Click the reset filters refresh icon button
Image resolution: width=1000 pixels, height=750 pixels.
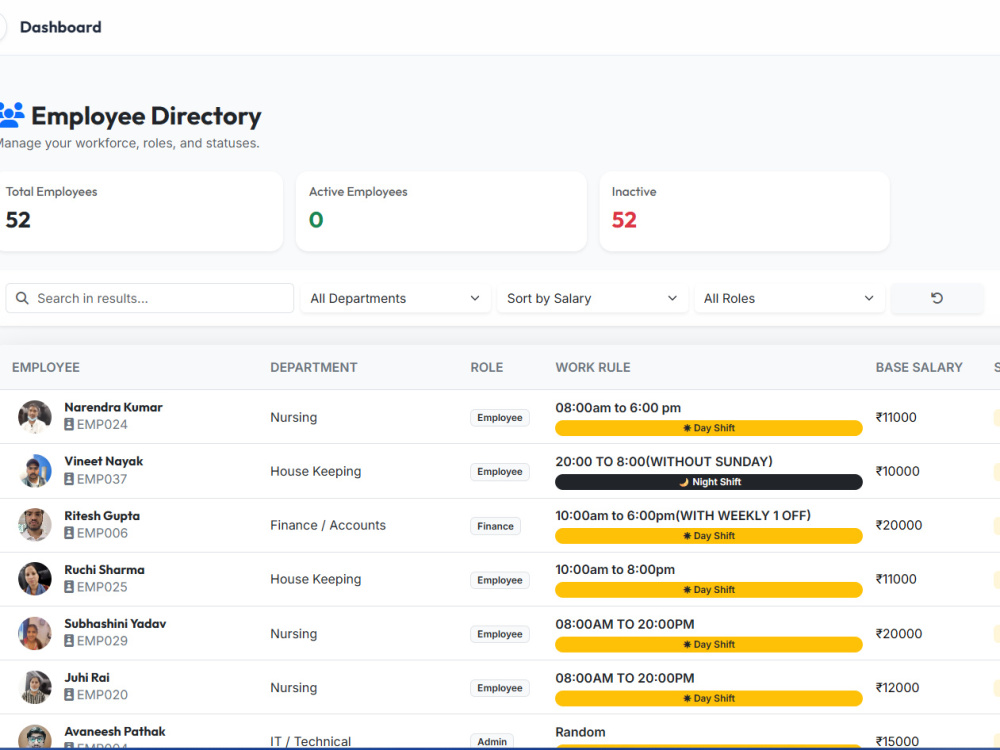tap(936, 298)
